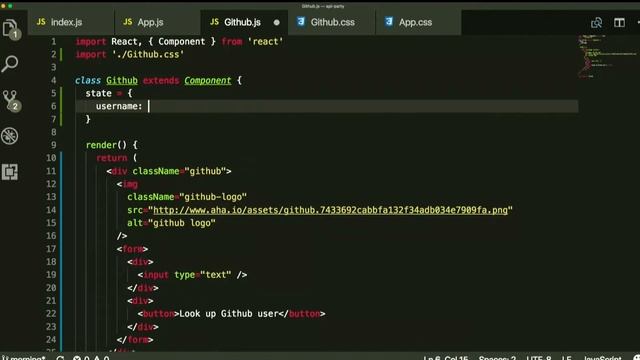
Task: Click the alt "github logo" attribute text
Action: click(x=182, y=223)
